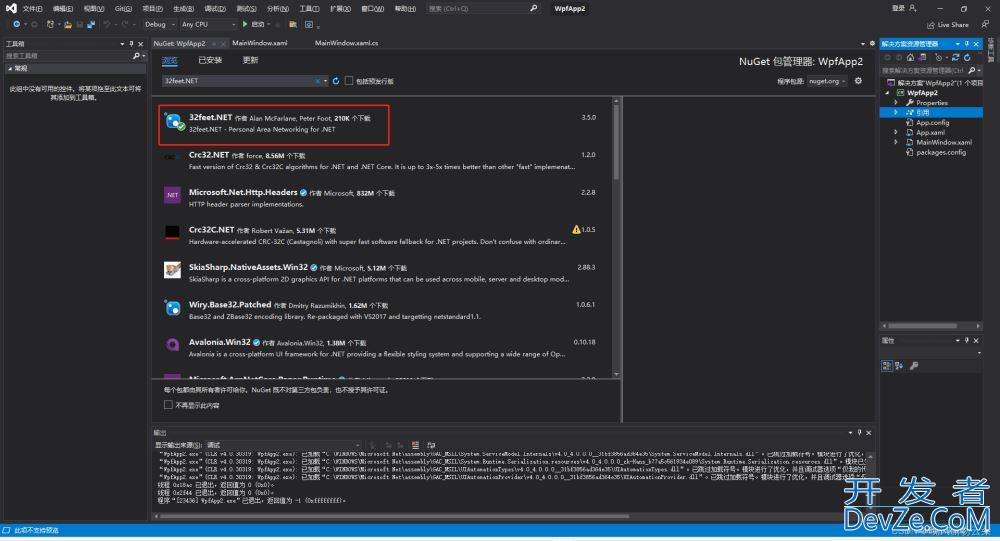Image resolution: width=1000 pixels, height=541 pixels.
Task: Click the Toolbox search input field
Action: point(68,56)
